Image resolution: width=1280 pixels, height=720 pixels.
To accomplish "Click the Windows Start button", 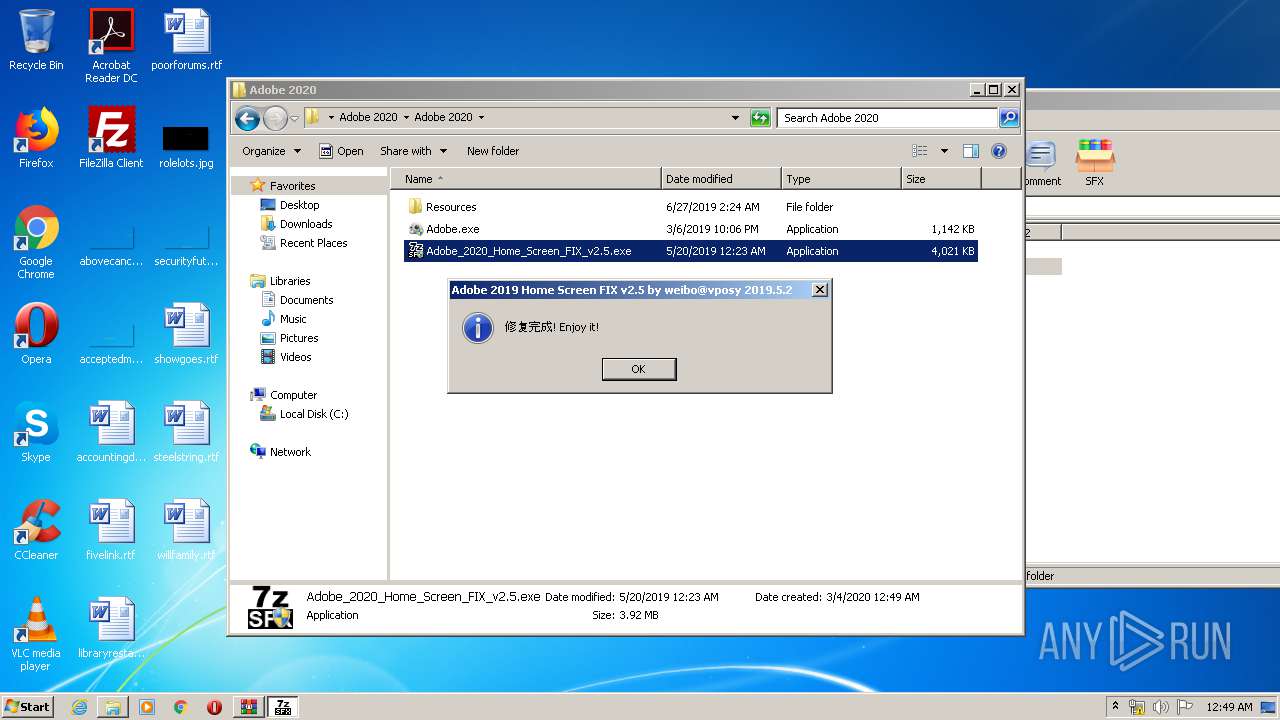I will click(27, 706).
